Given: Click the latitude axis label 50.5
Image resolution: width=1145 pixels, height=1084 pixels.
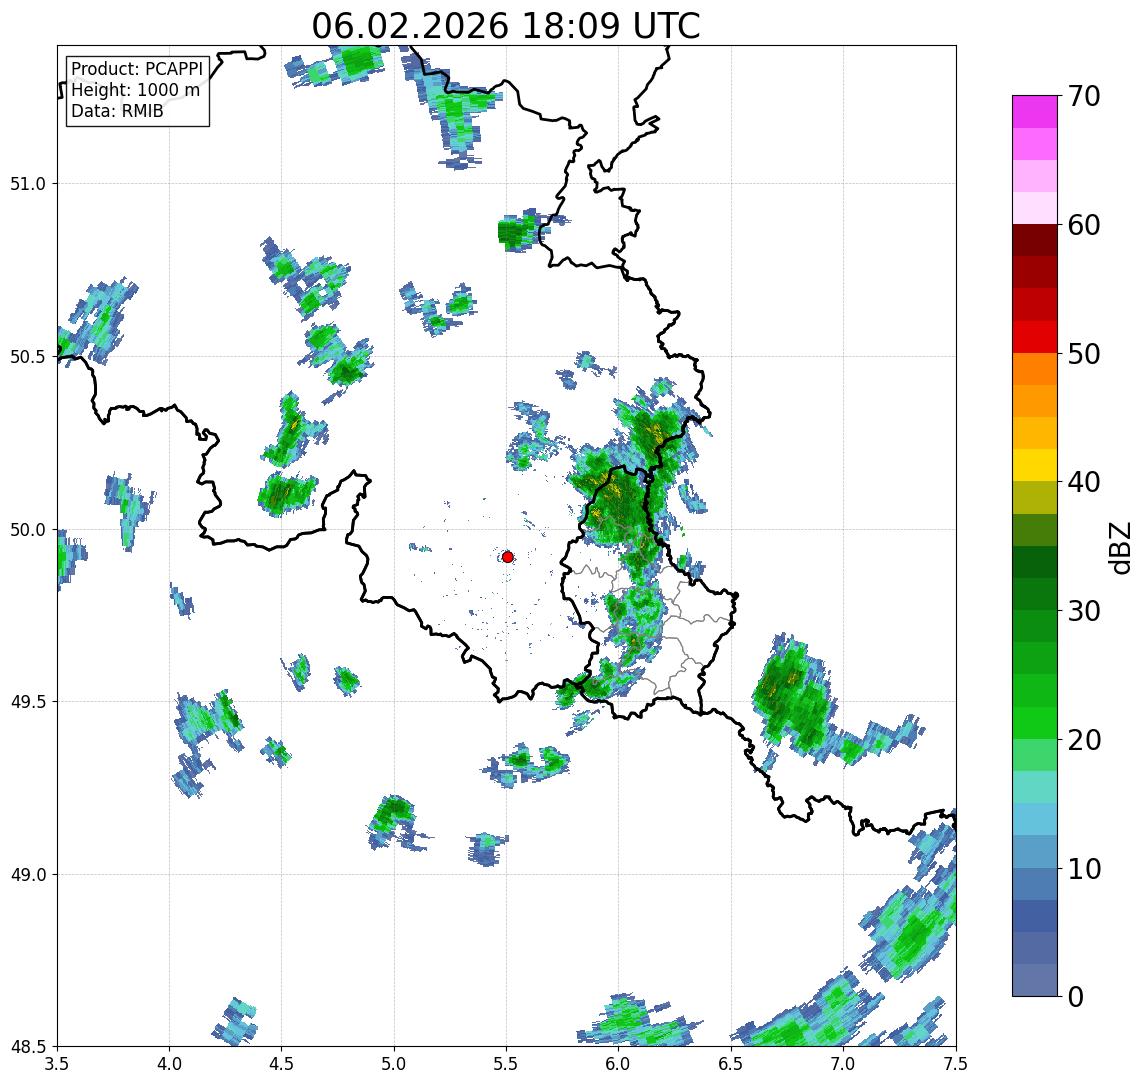Looking at the screenshot, I should click(28, 357).
